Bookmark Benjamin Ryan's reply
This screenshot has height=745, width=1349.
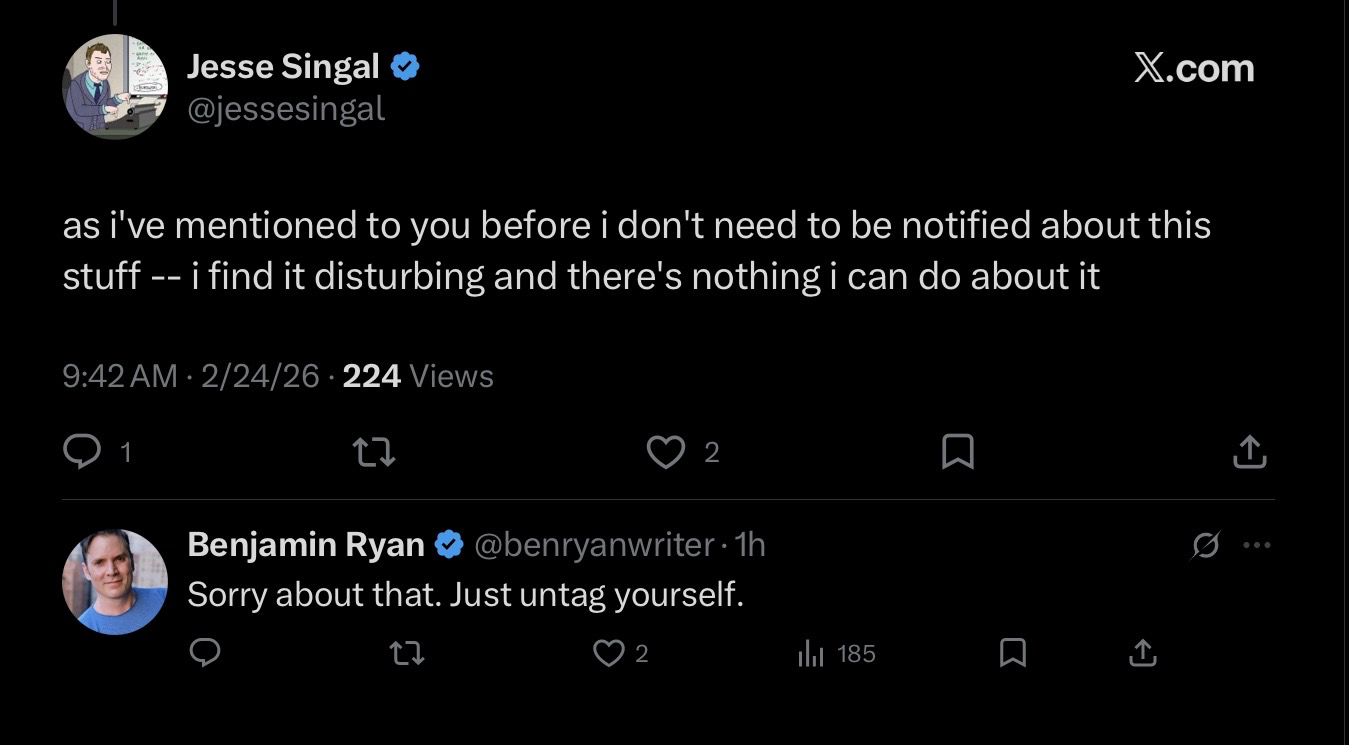1012,653
